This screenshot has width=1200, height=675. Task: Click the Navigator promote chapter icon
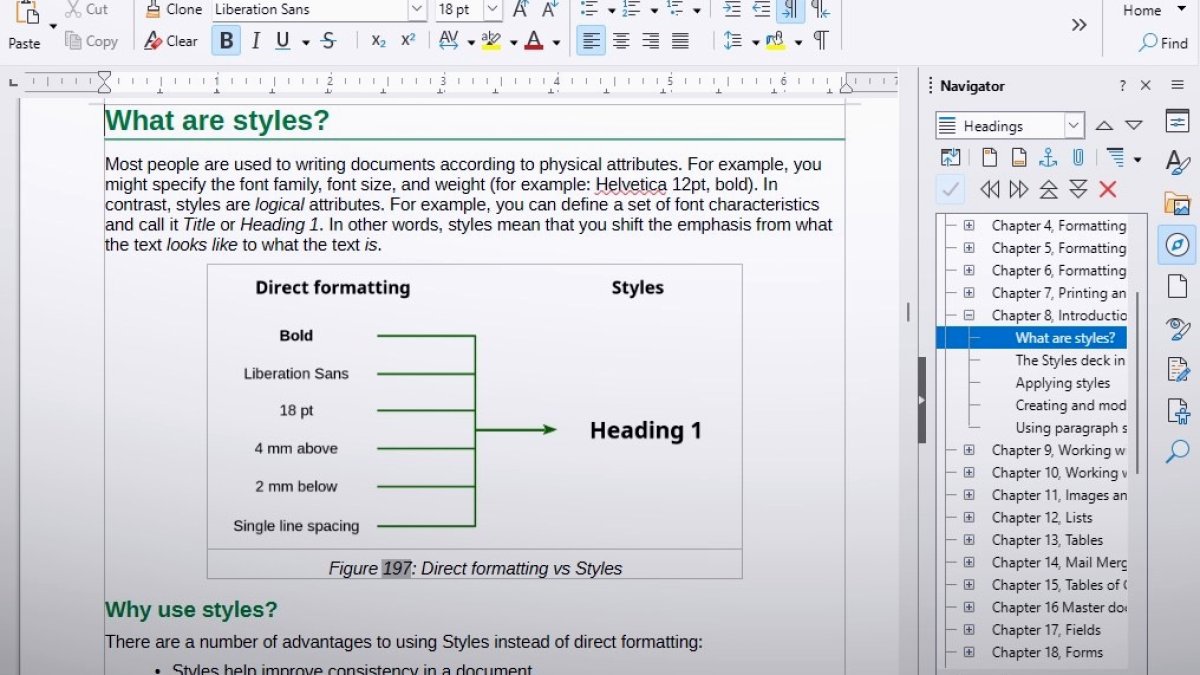[x=990, y=189]
